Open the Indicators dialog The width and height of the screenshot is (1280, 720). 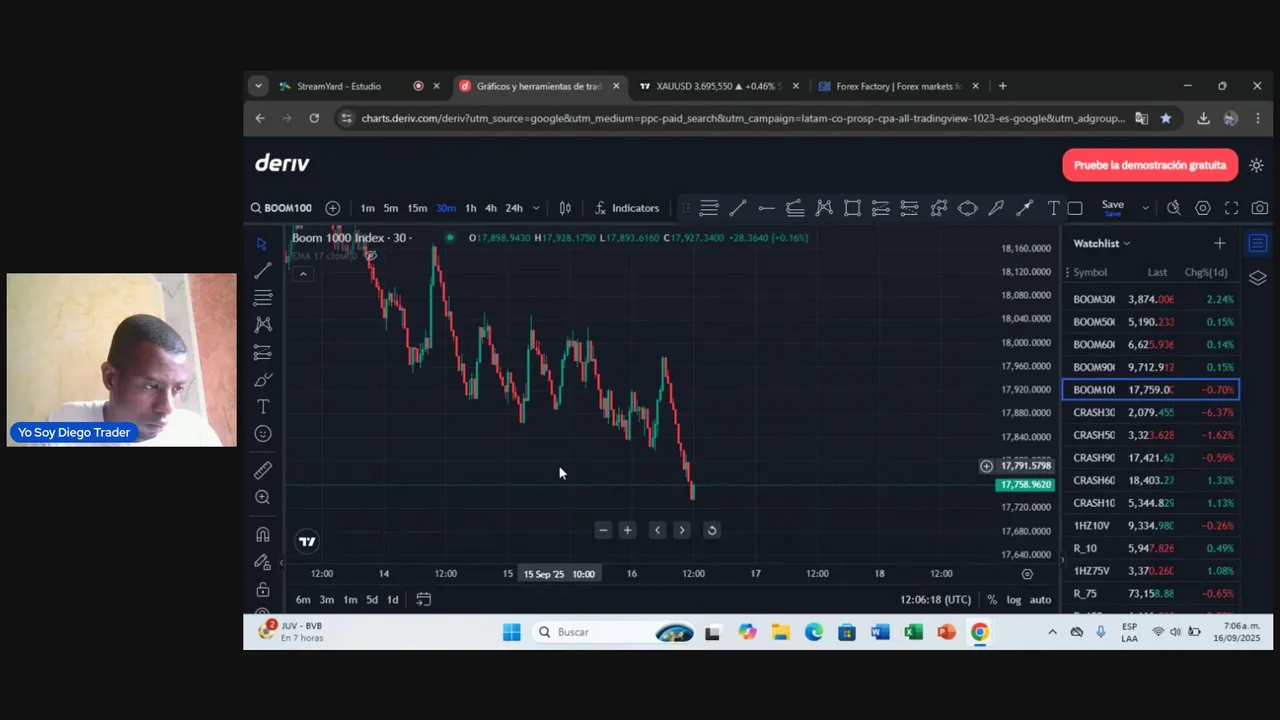coord(627,208)
